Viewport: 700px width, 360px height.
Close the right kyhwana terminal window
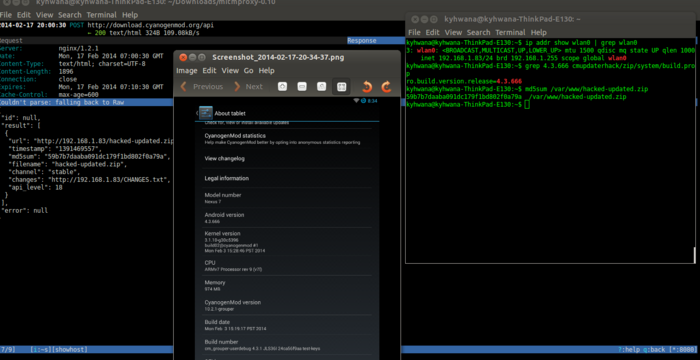[x=415, y=19]
